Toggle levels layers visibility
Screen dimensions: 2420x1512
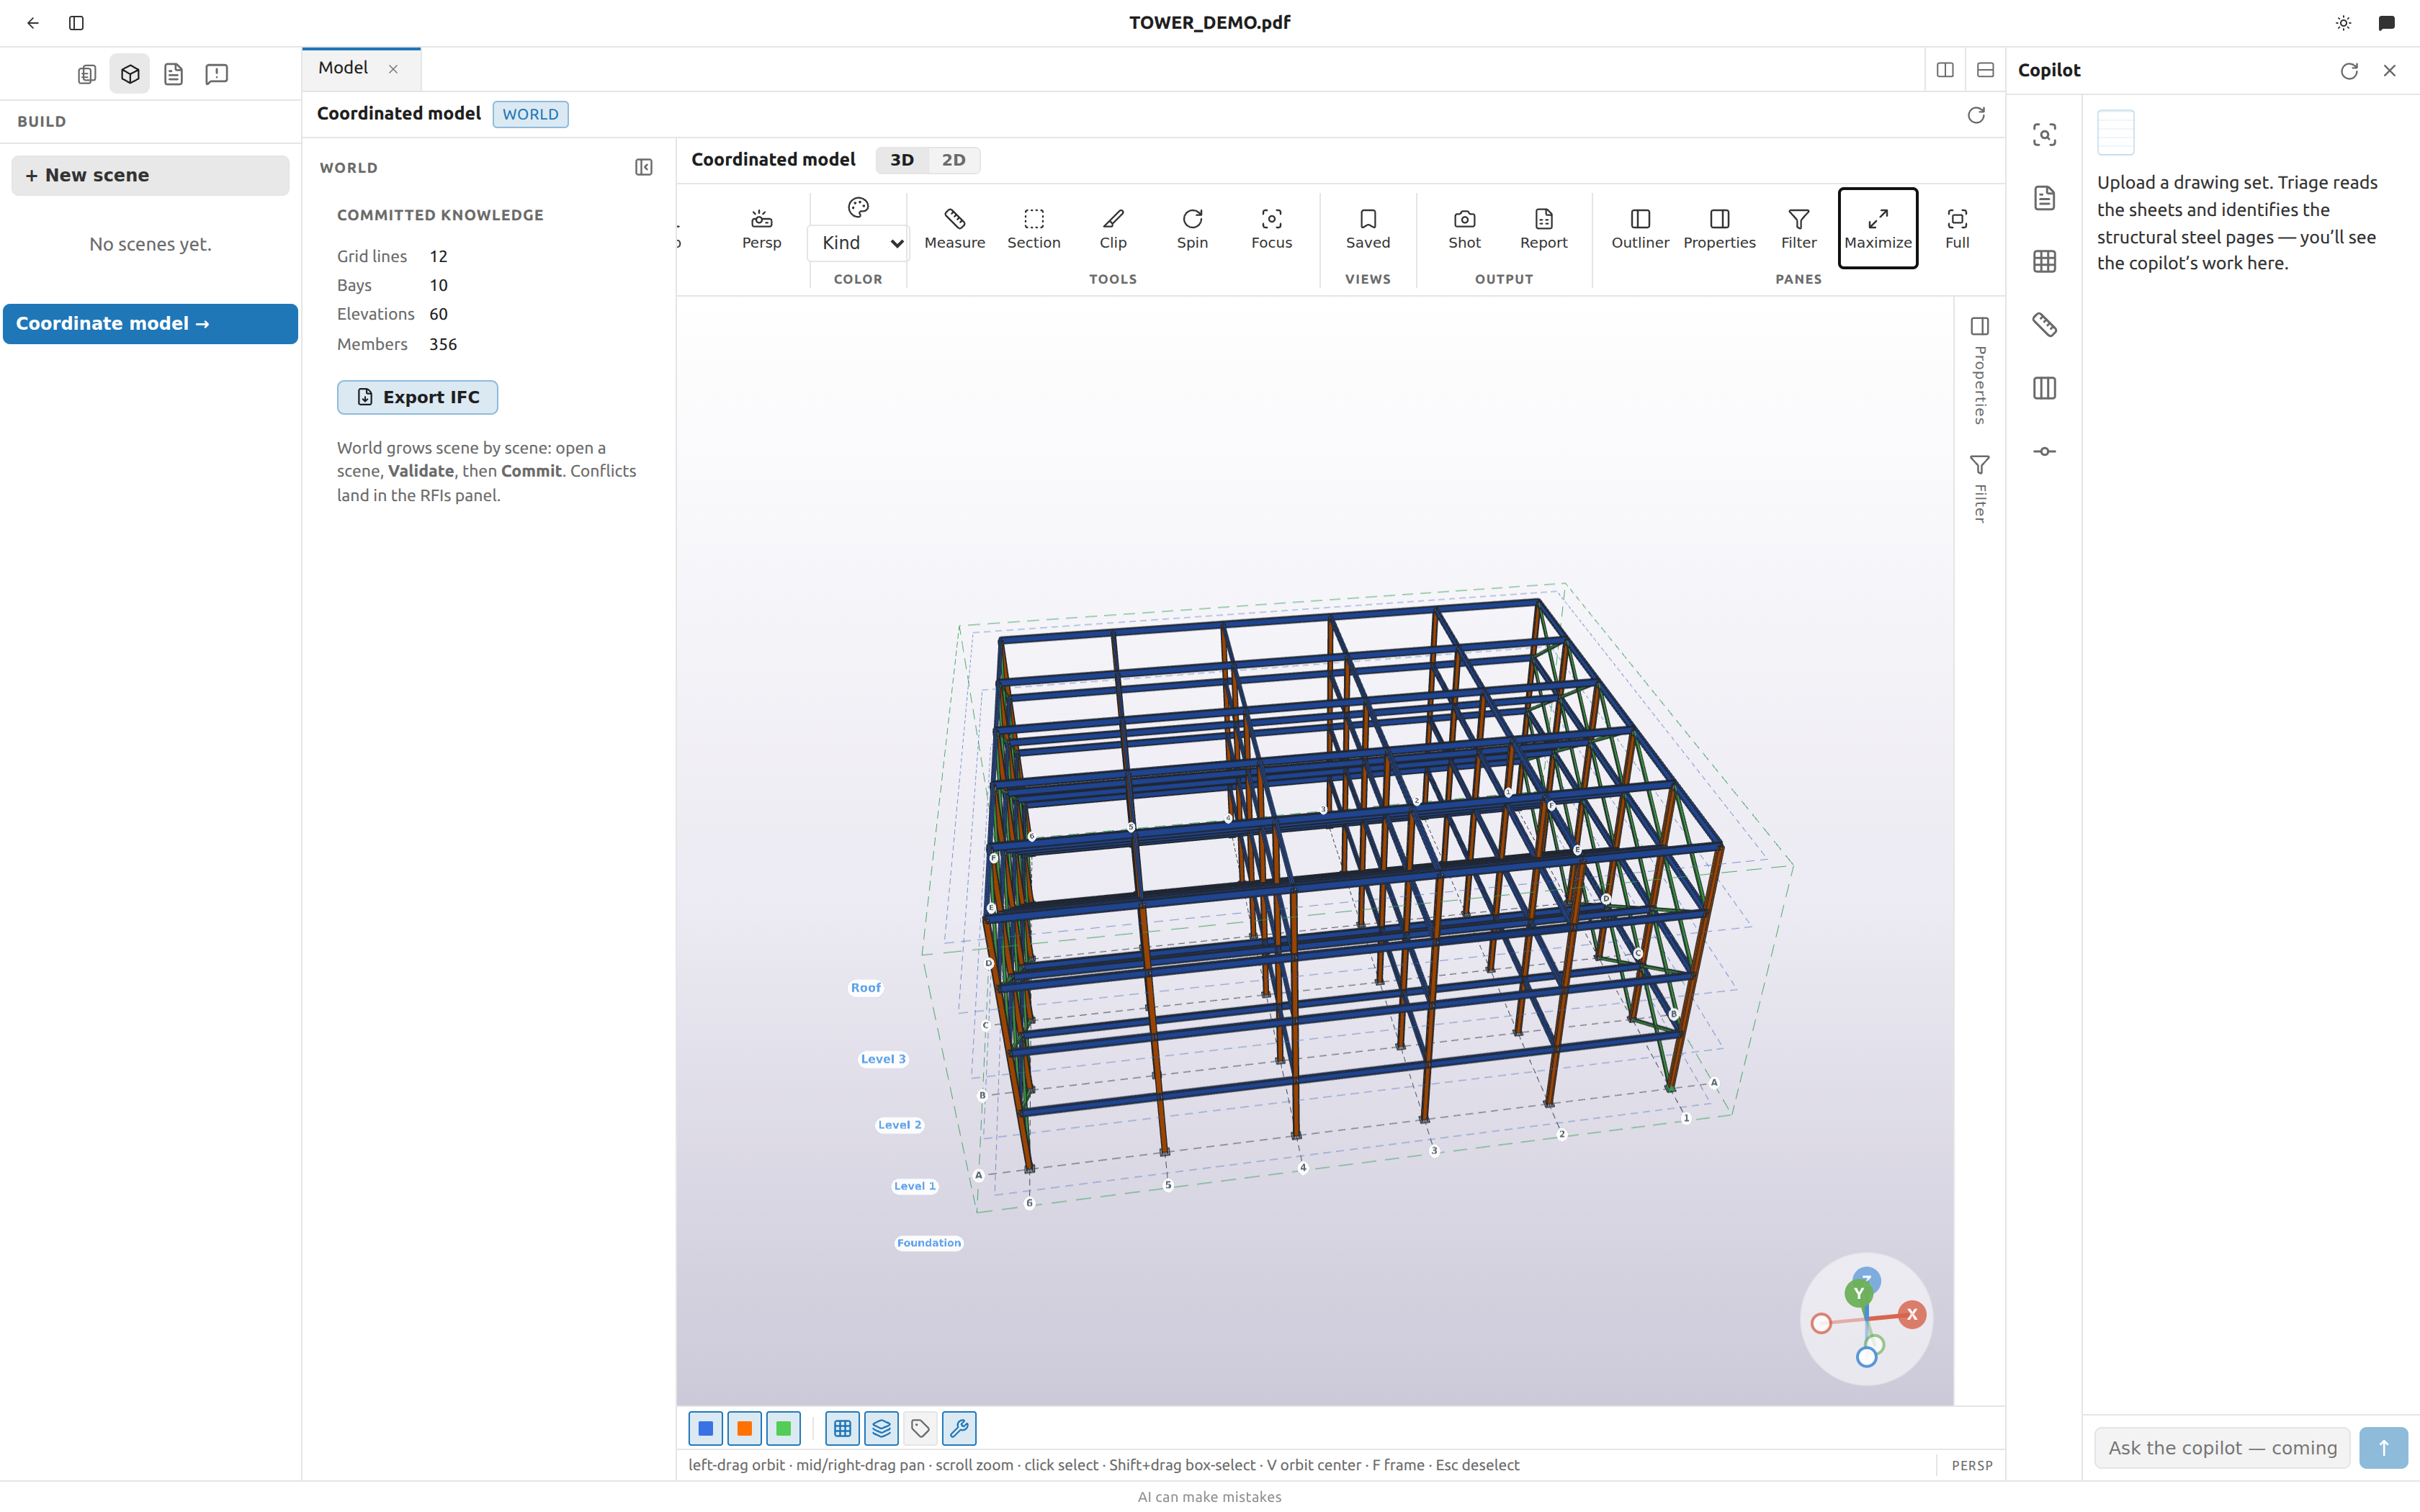click(881, 1428)
